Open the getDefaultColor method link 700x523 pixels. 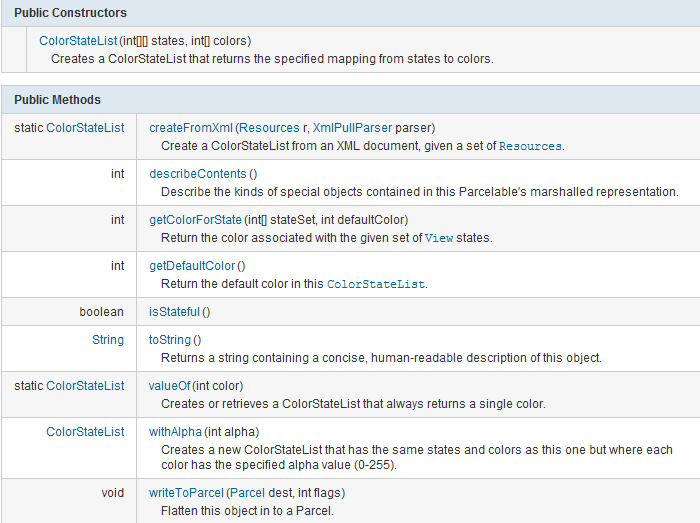tap(192, 265)
